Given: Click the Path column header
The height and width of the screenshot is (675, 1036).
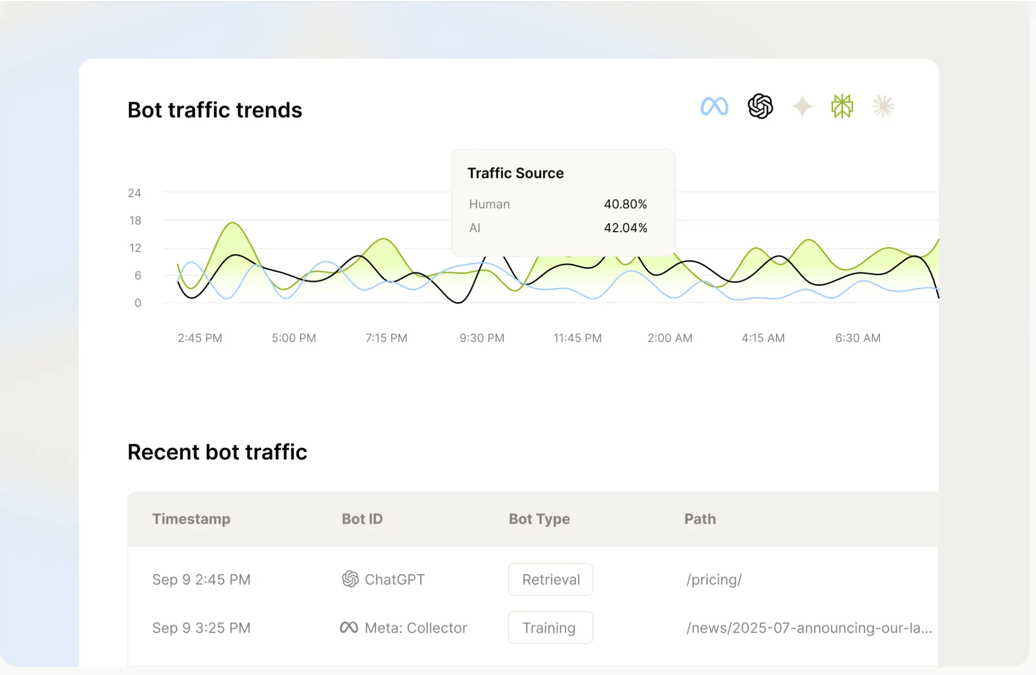Looking at the screenshot, I should tap(700, 519).
